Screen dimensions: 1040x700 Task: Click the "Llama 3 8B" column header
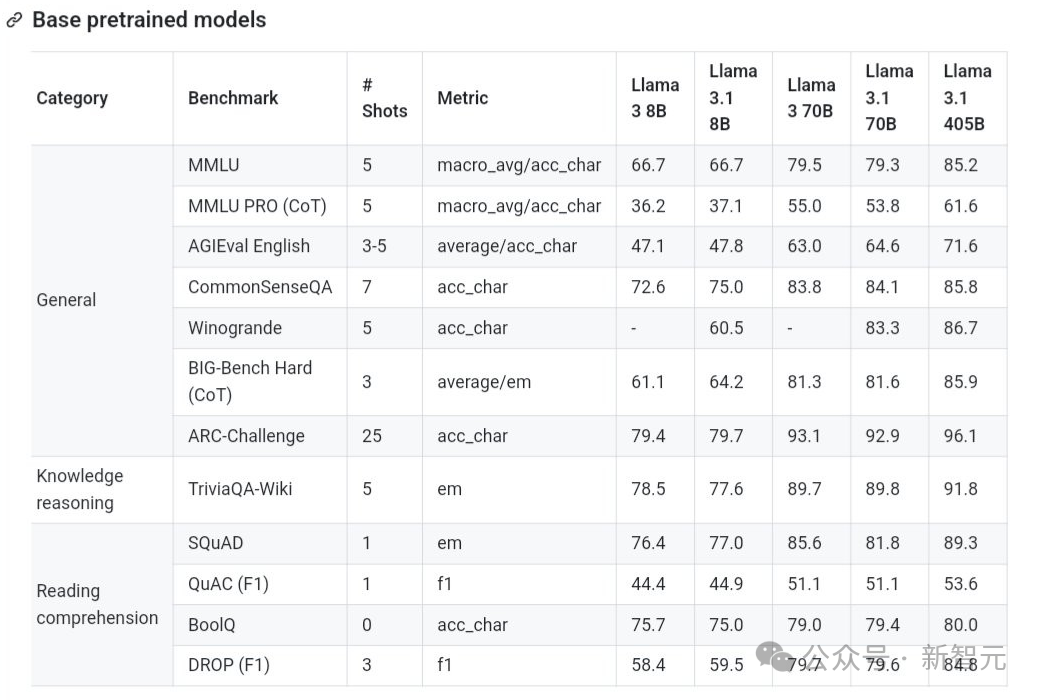click(654, 98)
